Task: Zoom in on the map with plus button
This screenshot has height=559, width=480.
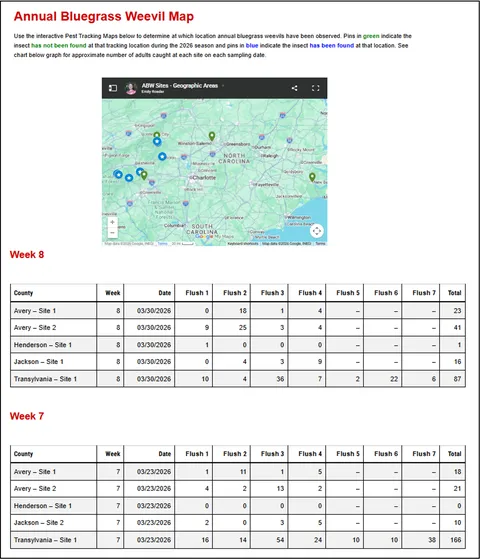Action: (112, 222)
